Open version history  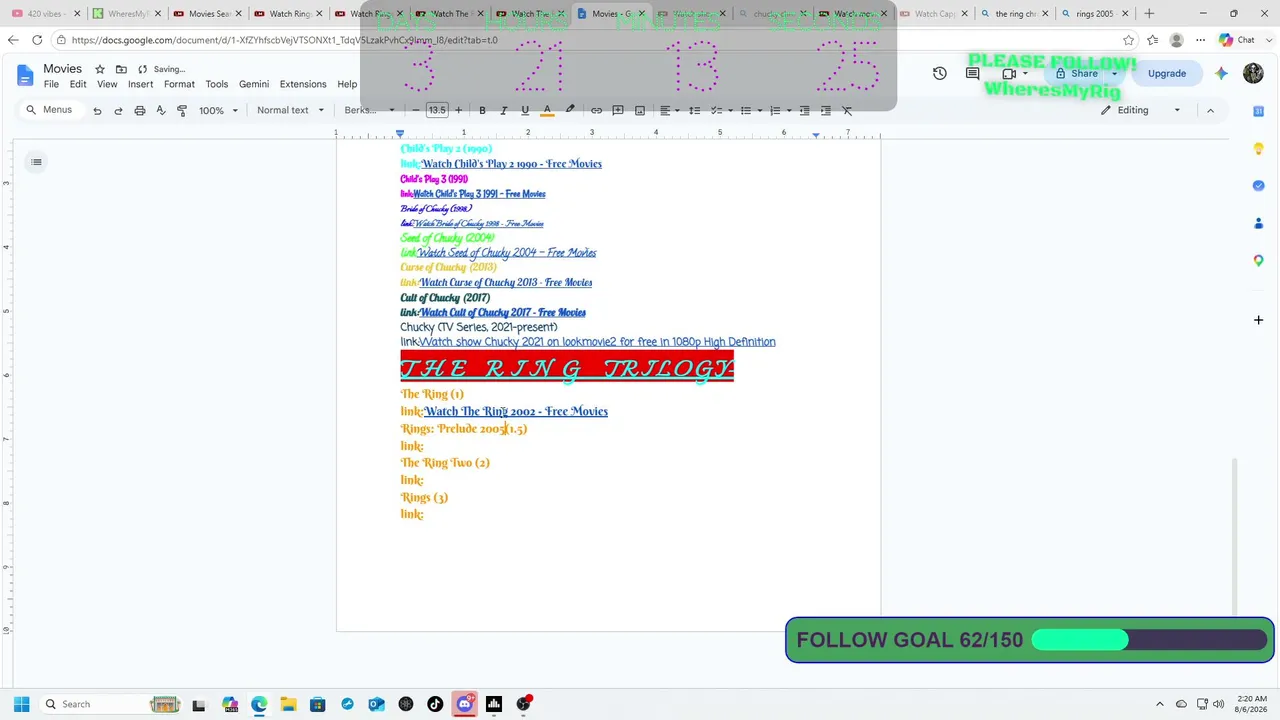click(x=940, y=73)
